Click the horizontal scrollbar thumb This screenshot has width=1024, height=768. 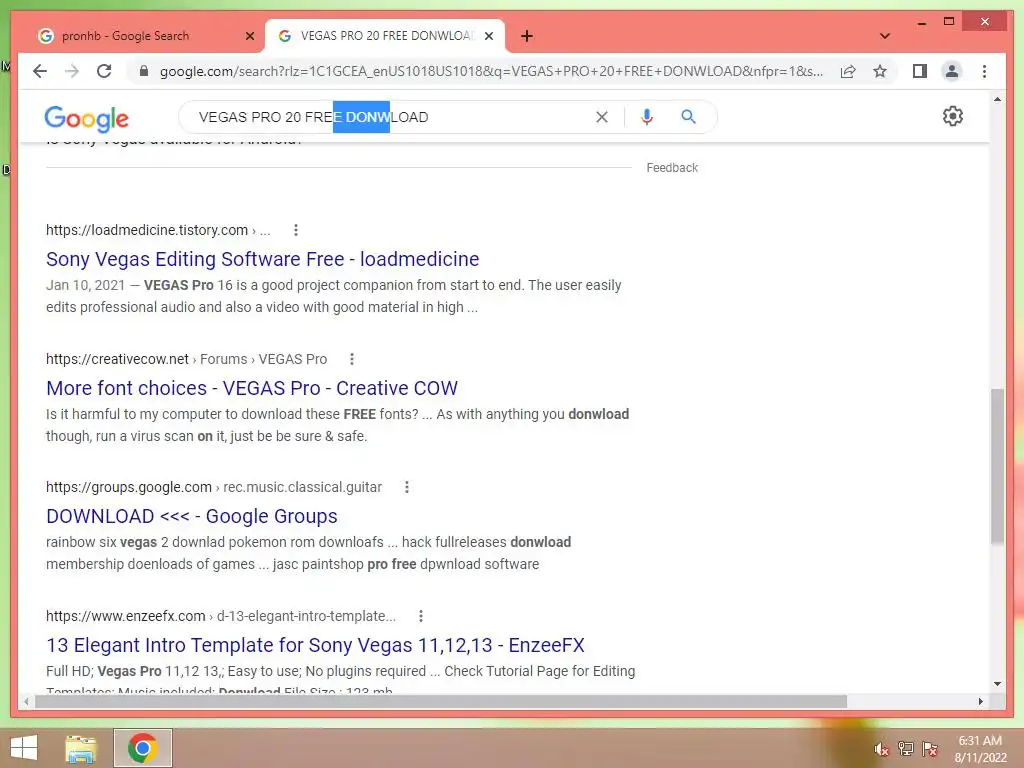pyautogui.click(x=441, y=701)
